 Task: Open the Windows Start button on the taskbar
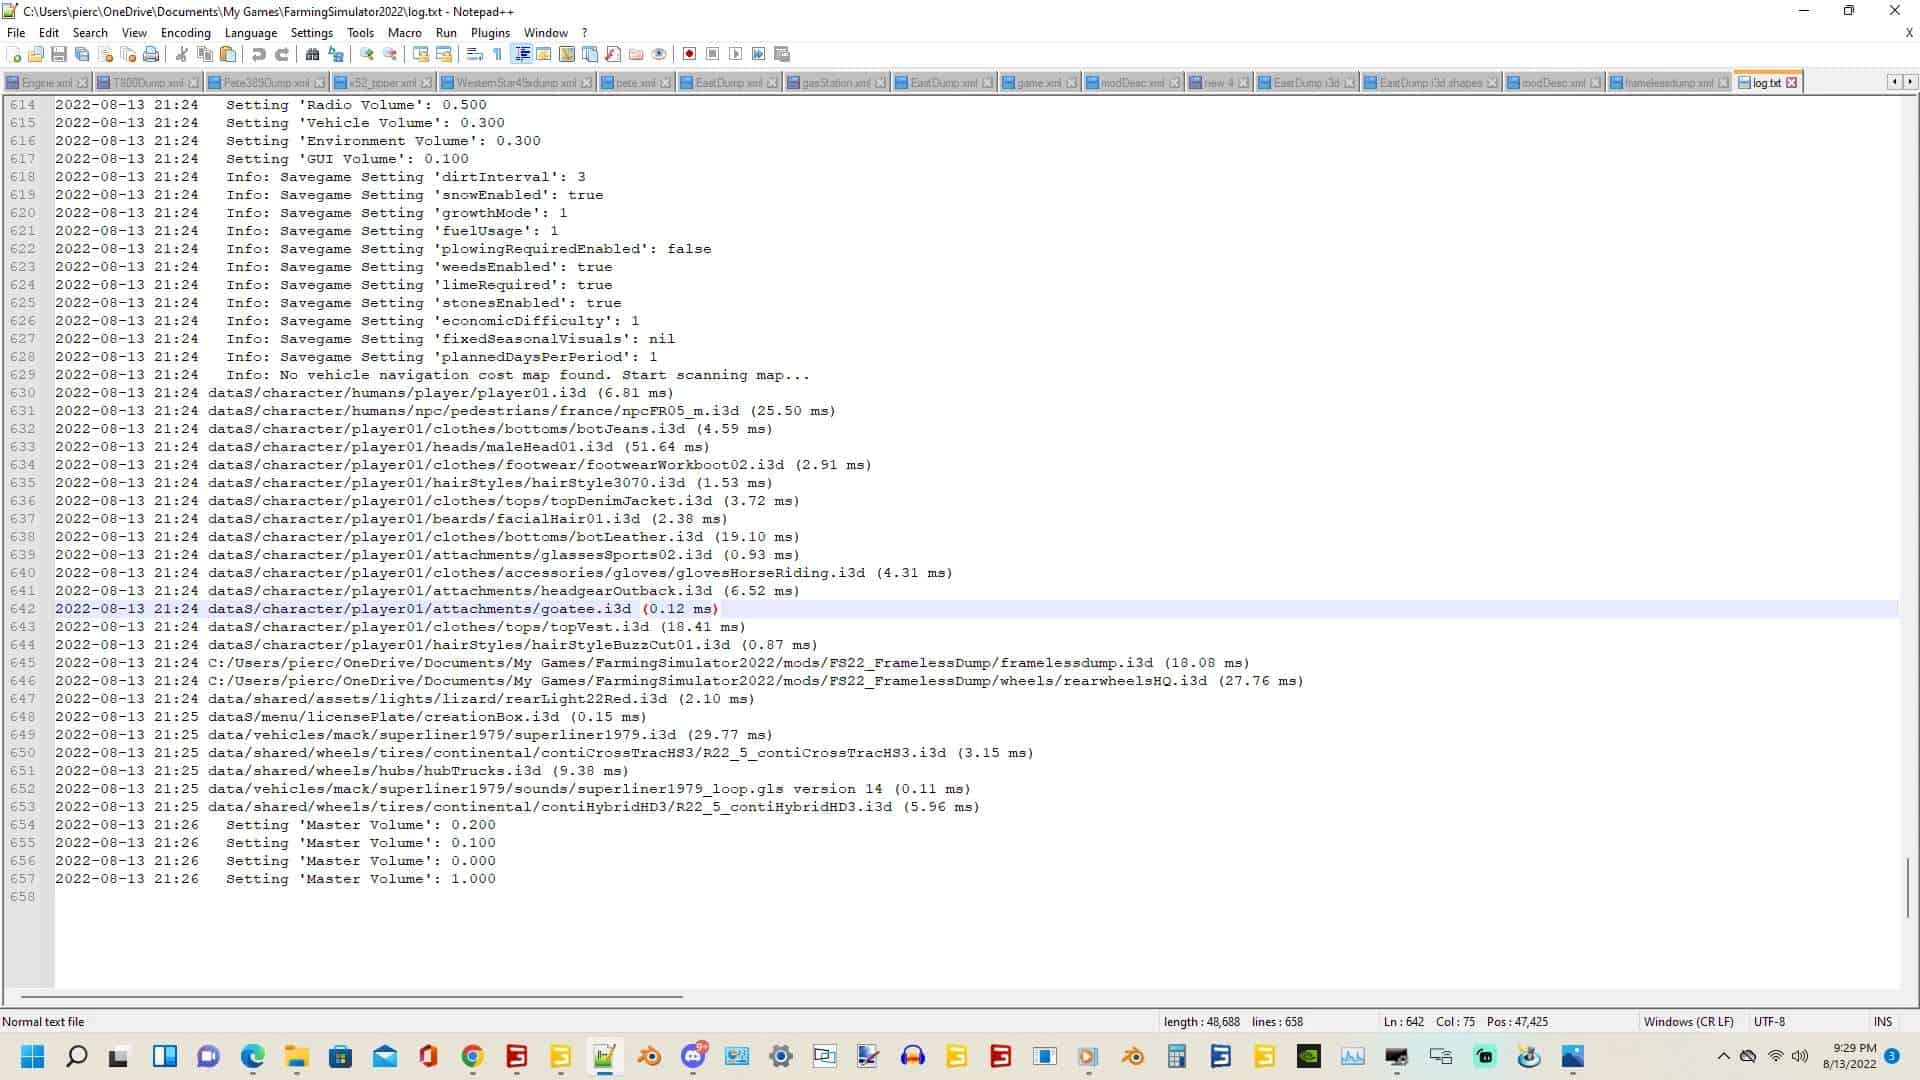pos(33,1057)
